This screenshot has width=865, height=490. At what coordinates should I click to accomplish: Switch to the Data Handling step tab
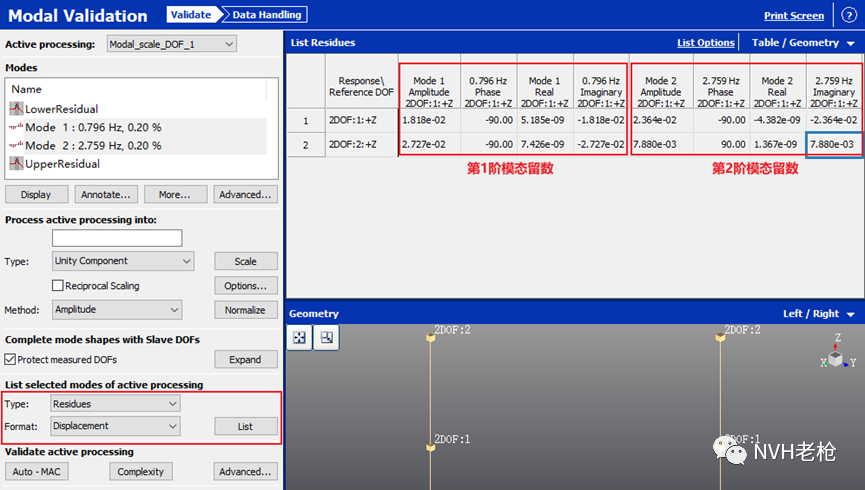pos(266,15)
